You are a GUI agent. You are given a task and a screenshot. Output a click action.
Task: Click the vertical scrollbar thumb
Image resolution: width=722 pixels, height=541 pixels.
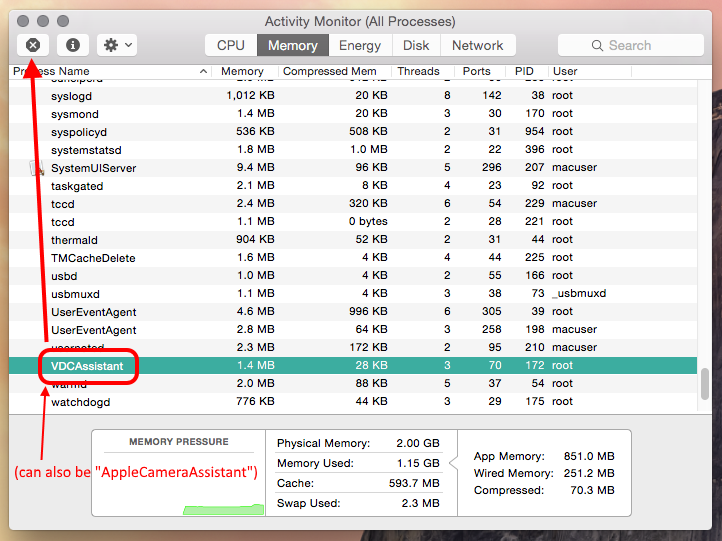704,383
